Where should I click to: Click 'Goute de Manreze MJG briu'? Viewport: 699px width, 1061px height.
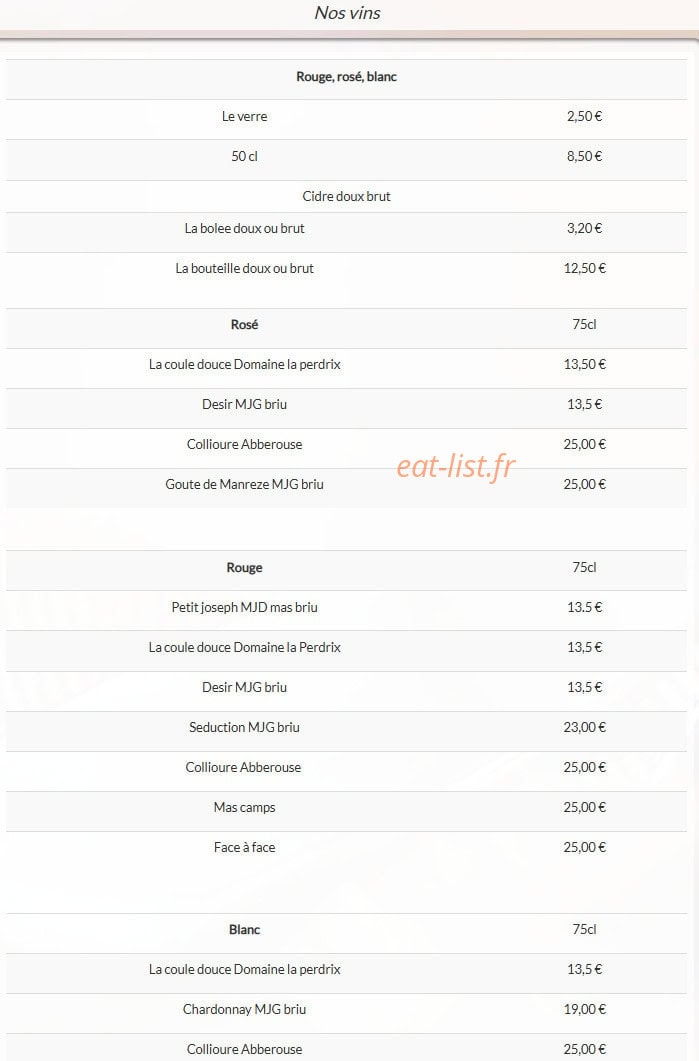[x=244, y=484]
